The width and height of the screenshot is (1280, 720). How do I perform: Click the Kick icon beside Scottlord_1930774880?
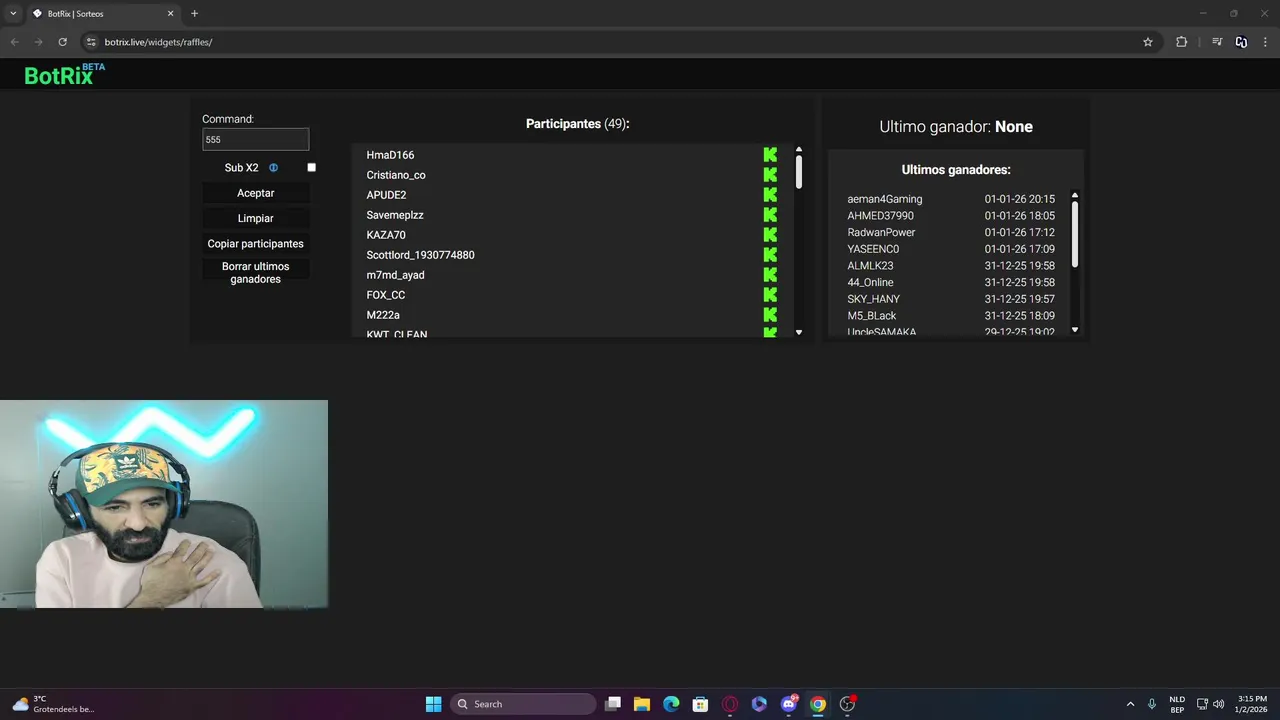click(770, 255)
